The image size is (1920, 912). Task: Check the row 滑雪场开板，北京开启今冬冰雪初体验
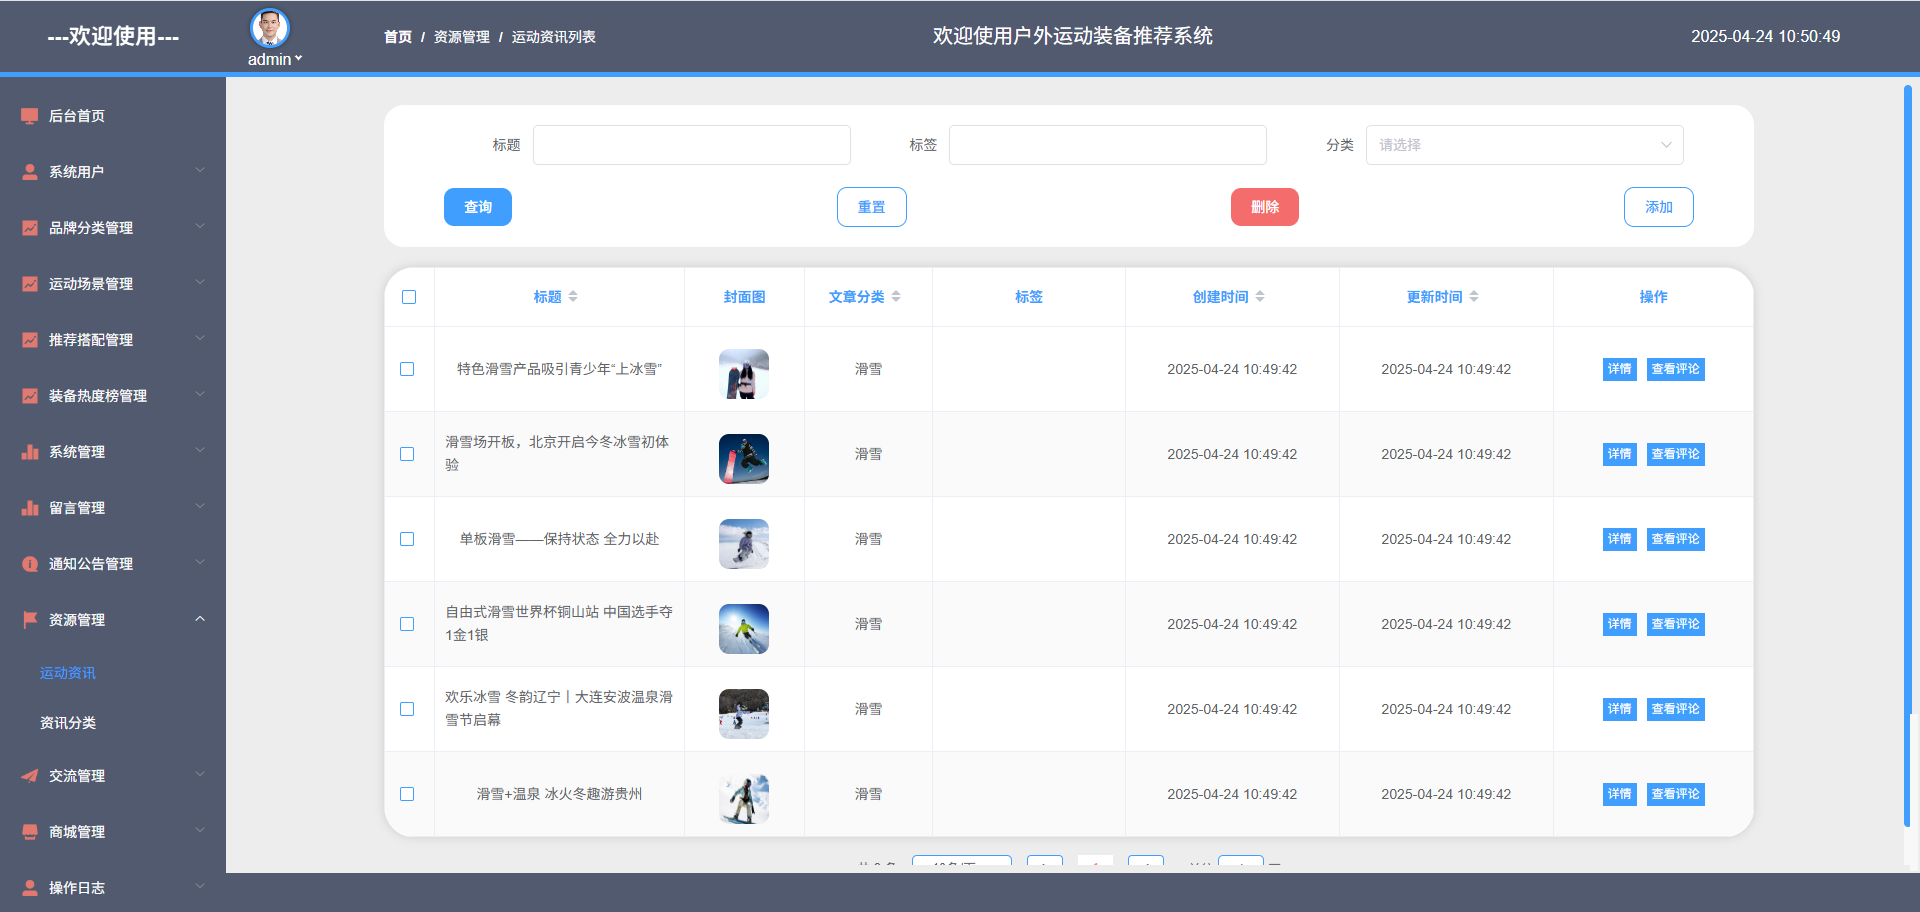pos(407,454)
